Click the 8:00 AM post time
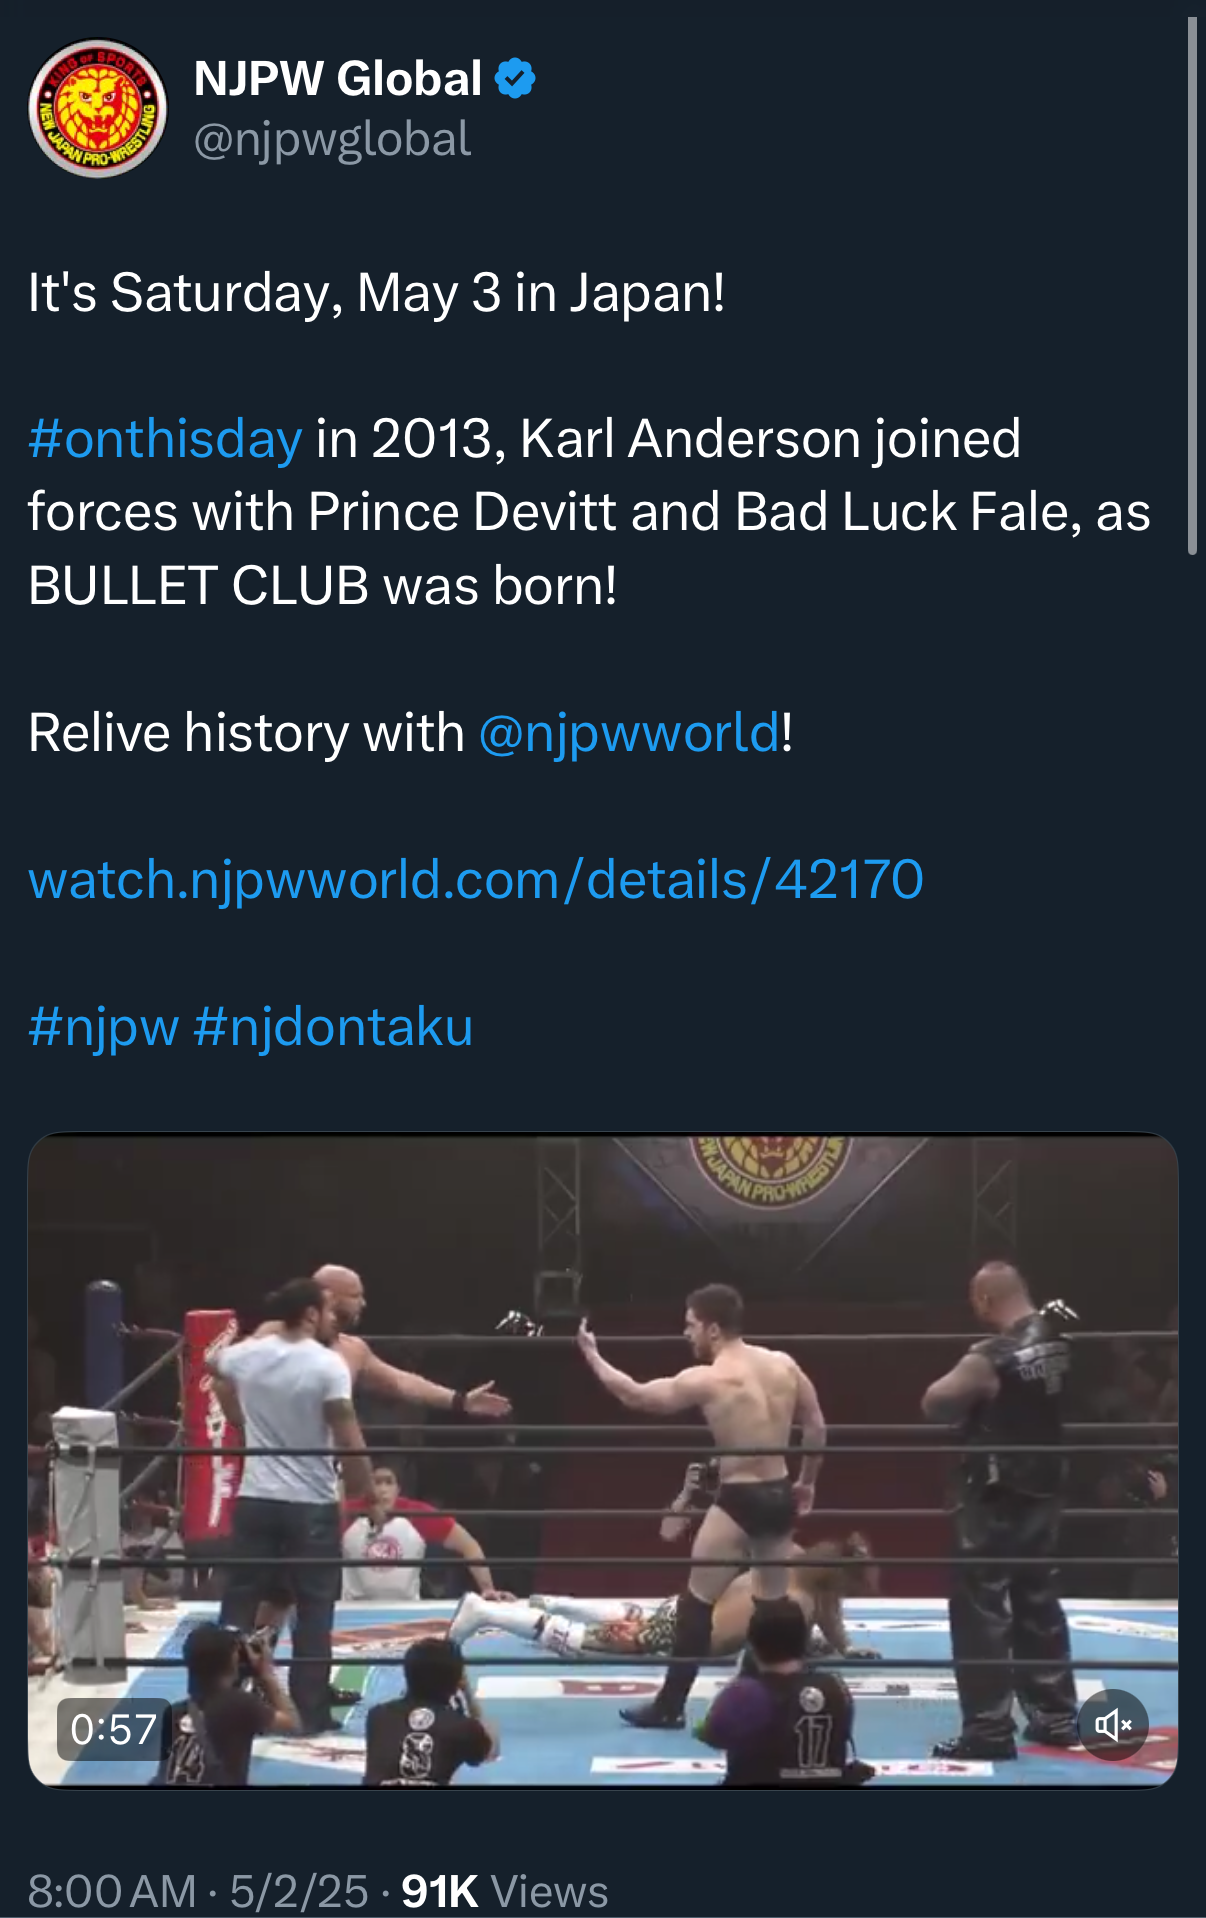This screenshot has width=1206, height=1918. point(112,1891)
